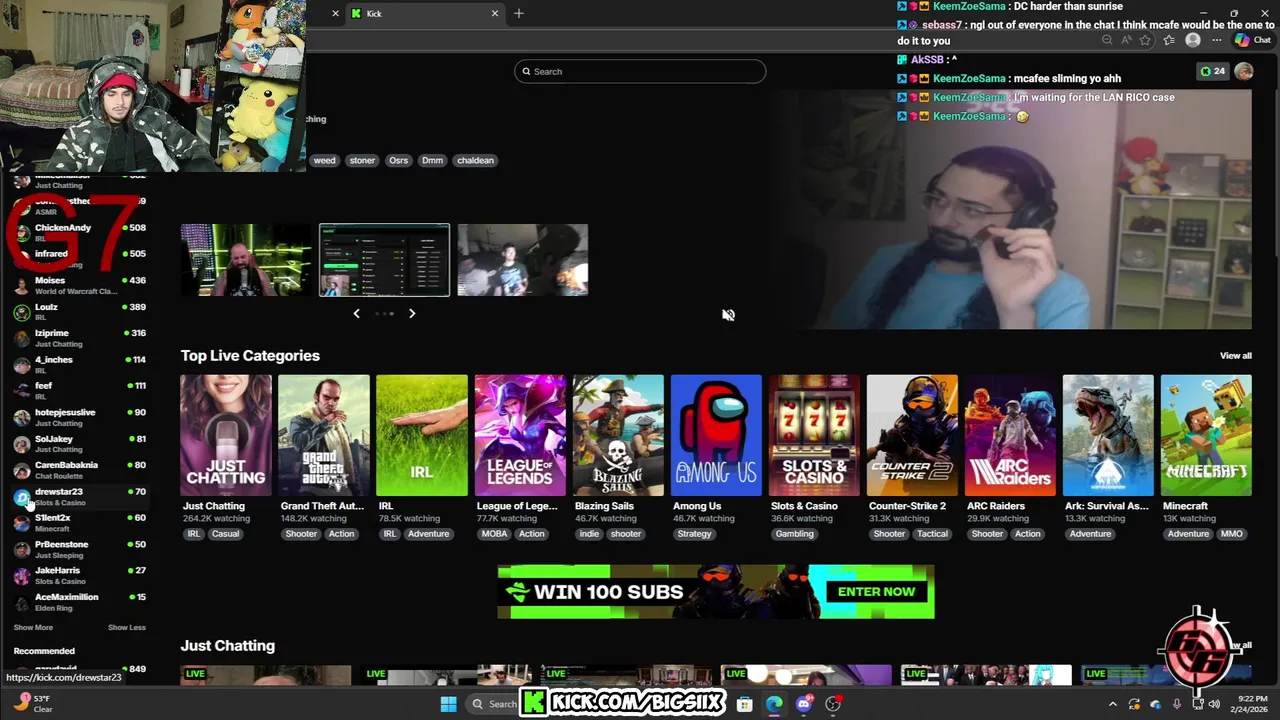The height and width of the screenshot is (720, 1280).
Task: Open Microsoft Edge from taskbar
Action: click(x=774, y=704)
